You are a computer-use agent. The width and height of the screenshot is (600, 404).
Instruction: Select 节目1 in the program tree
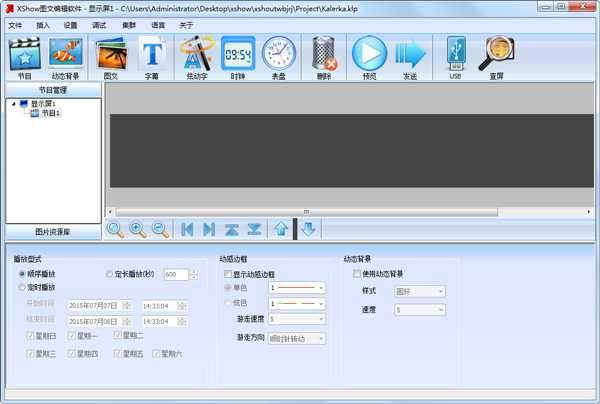[51, 113]
